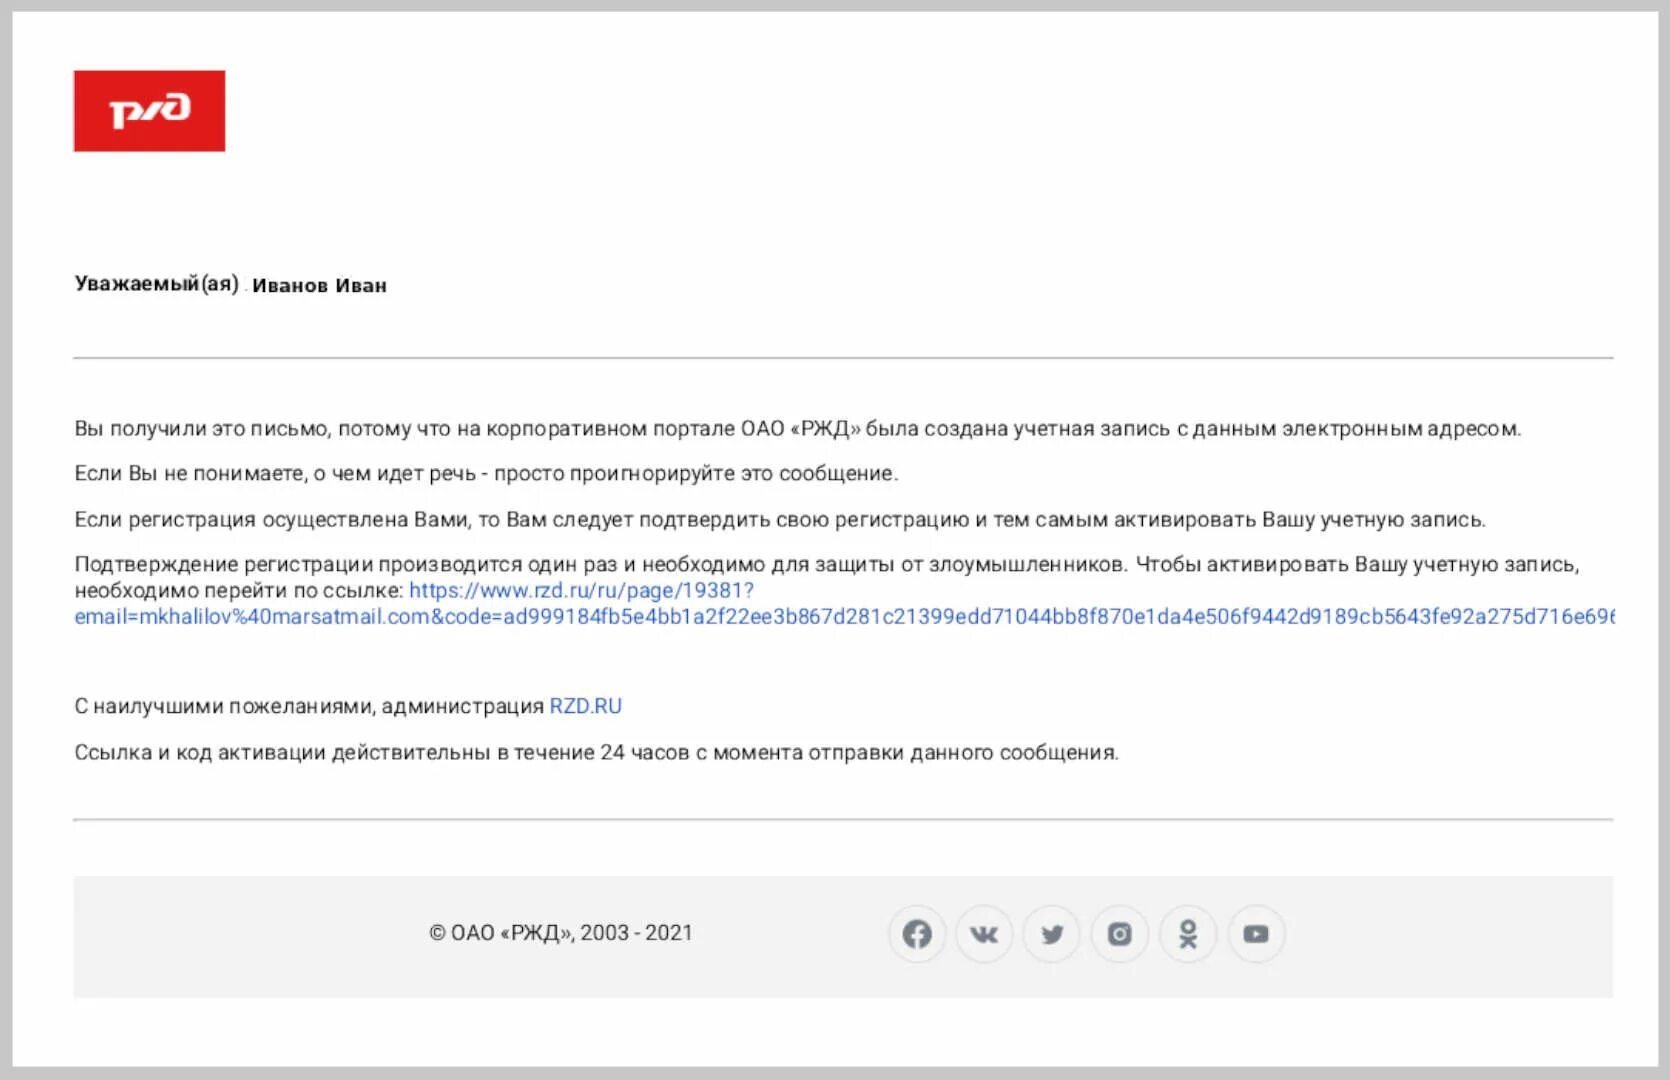Click the copyright text ОАО «РЖД», 2003 - 2021
1670x1080 pixels.
point(561,933)
